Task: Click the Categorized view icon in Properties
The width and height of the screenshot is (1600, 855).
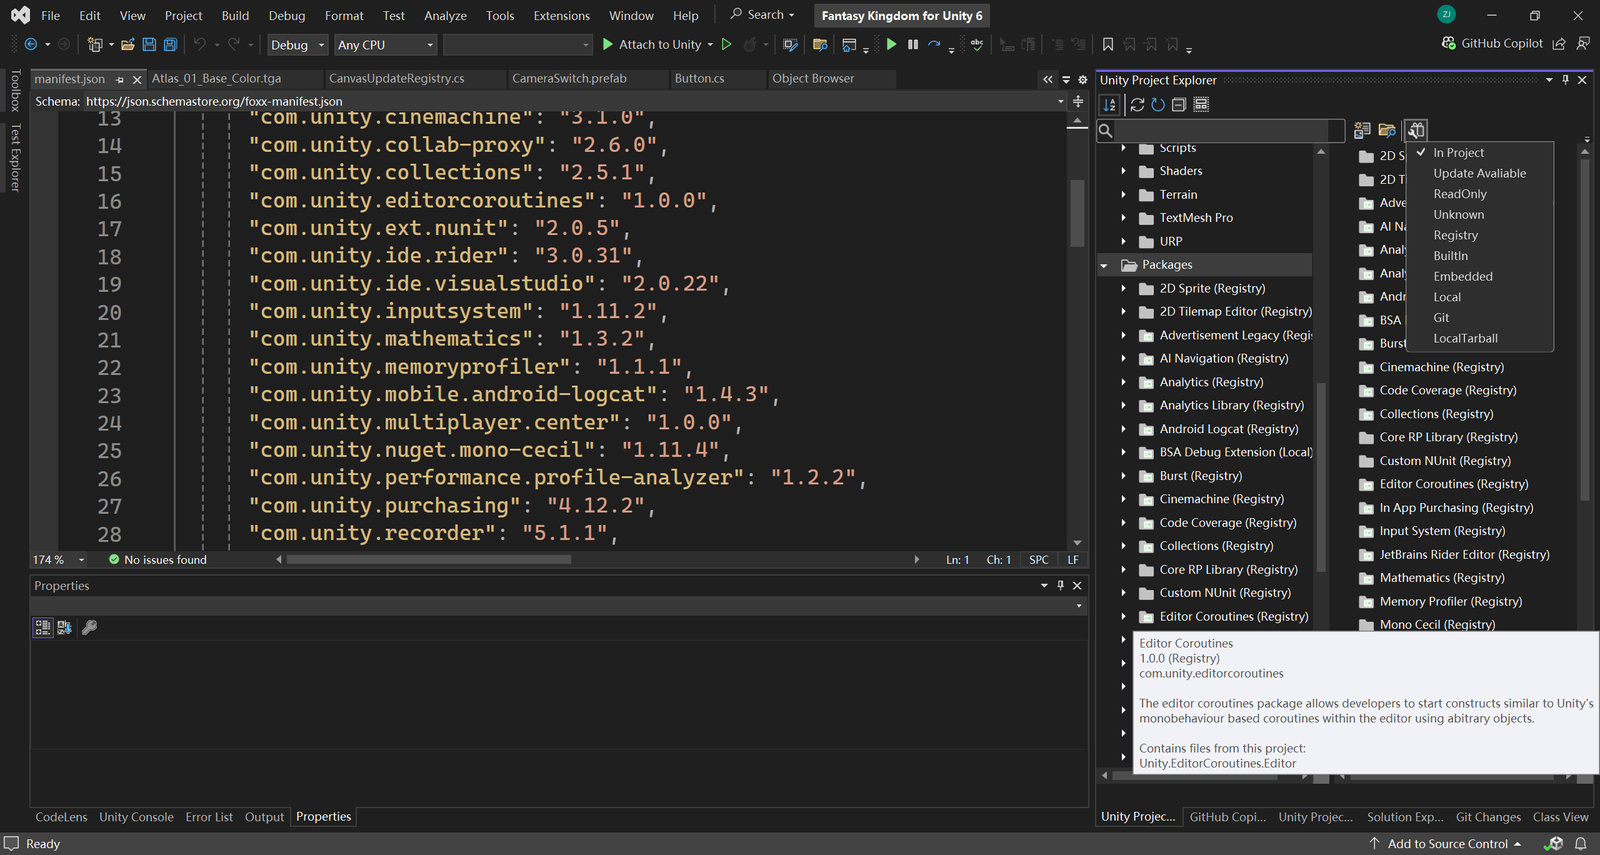Action: point(43,628)
